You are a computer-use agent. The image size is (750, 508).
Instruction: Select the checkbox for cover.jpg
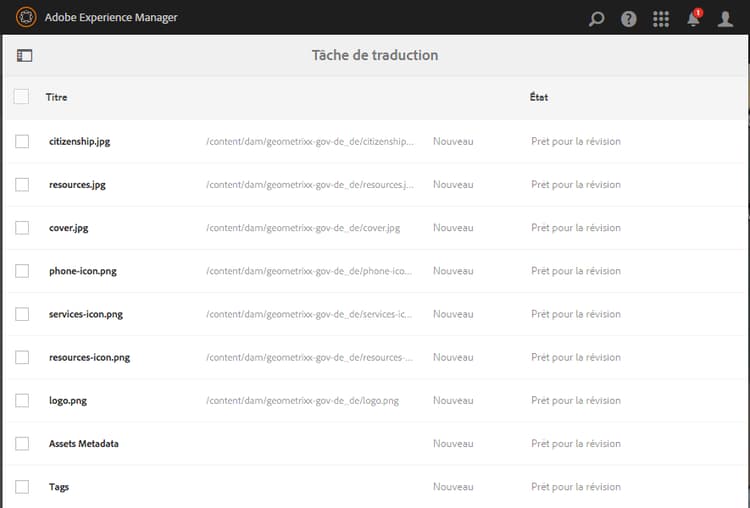pos(22,228)
